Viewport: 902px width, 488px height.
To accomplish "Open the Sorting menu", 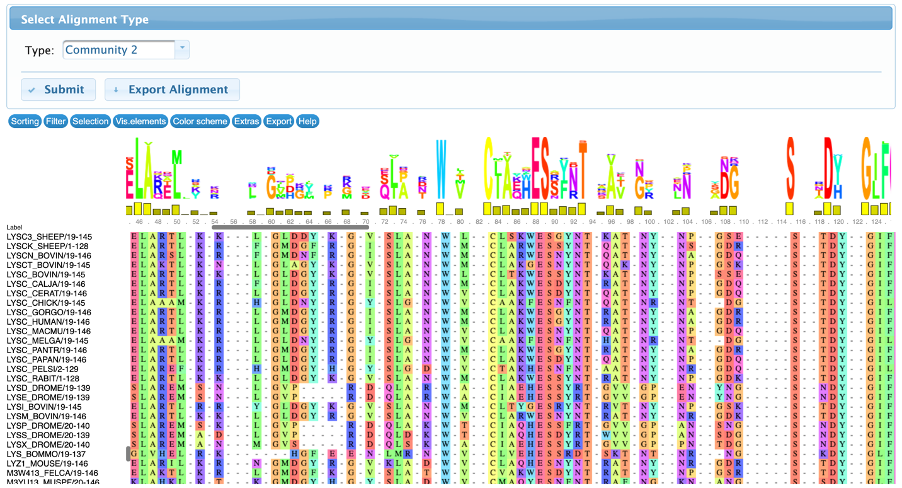I will click(25, 121).
